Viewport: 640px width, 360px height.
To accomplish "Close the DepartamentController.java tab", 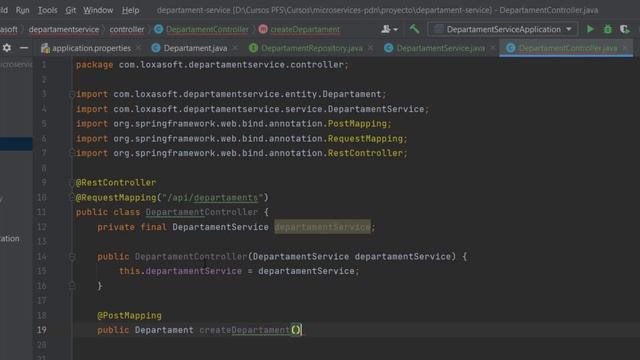I will 625,48.
